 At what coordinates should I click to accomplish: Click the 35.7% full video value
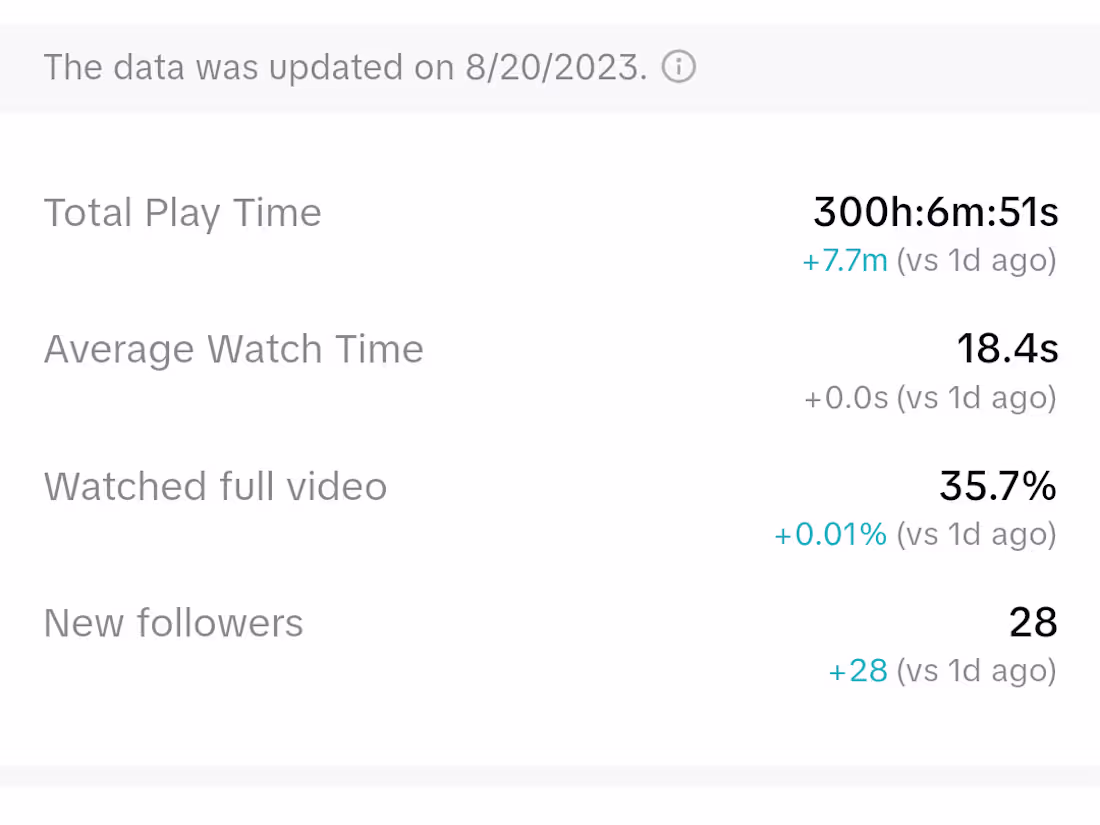coord(998,486)
